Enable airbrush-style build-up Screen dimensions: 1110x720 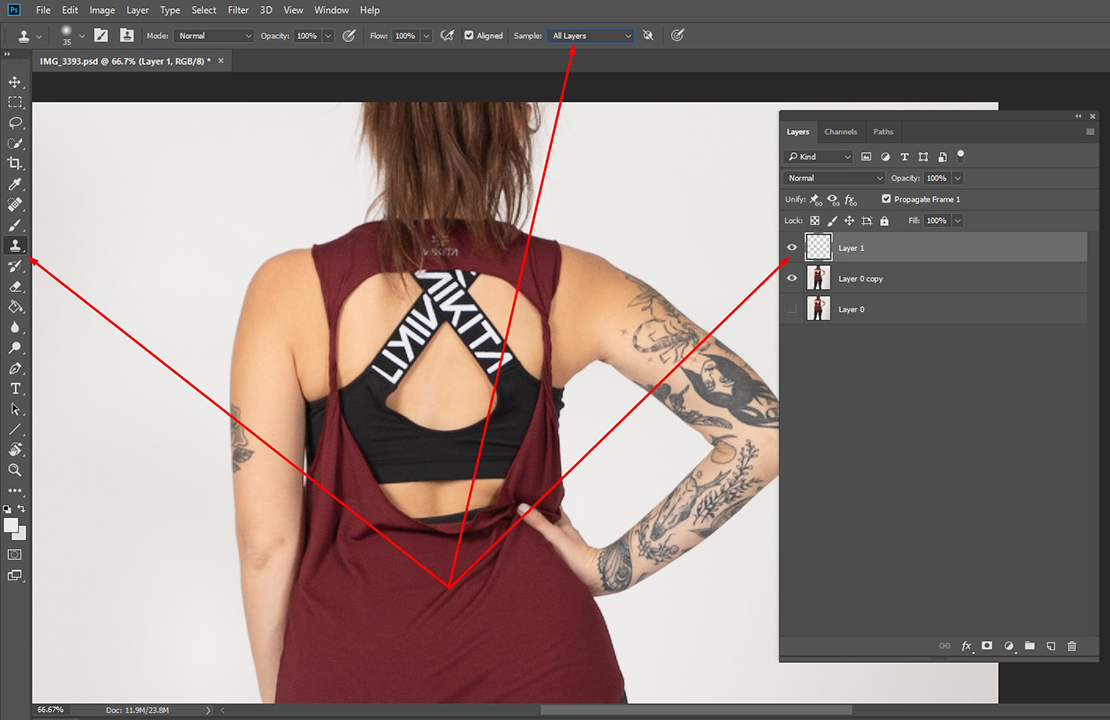[447, 35]
